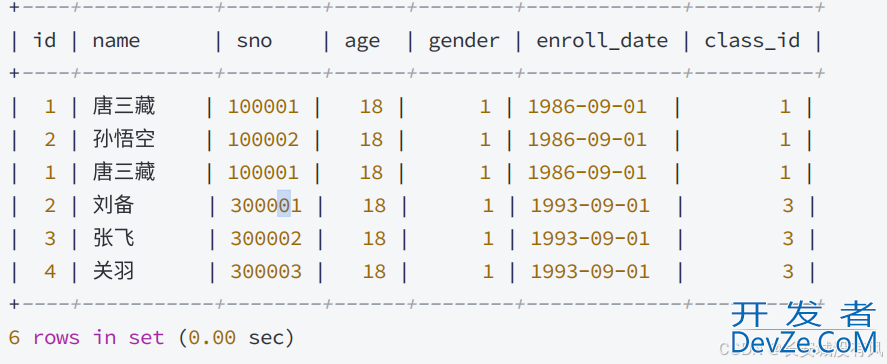Click the name 孙悟空 in the table
887x364 pixels.
tap(124, 139)
